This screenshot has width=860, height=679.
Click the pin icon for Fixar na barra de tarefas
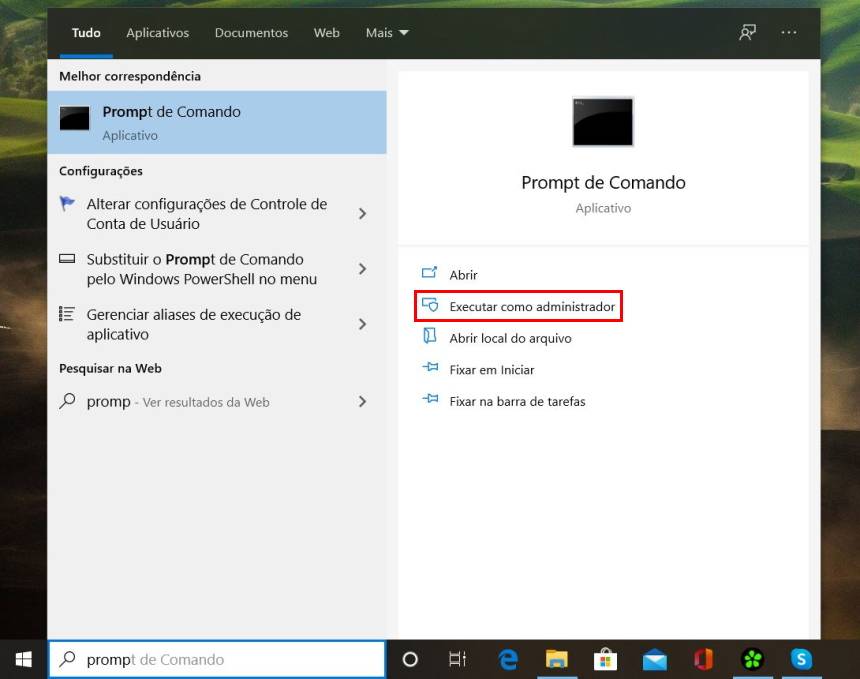[430, 399]
